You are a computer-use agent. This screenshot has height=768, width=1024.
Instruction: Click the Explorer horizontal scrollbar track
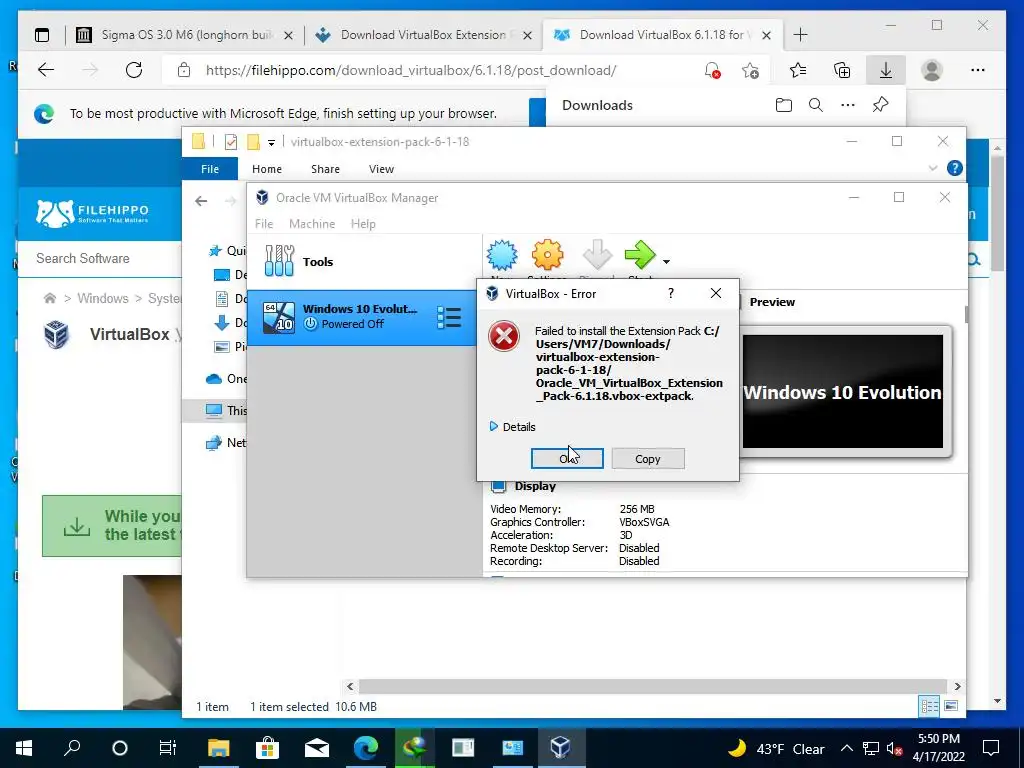click(x=652, y=686)
